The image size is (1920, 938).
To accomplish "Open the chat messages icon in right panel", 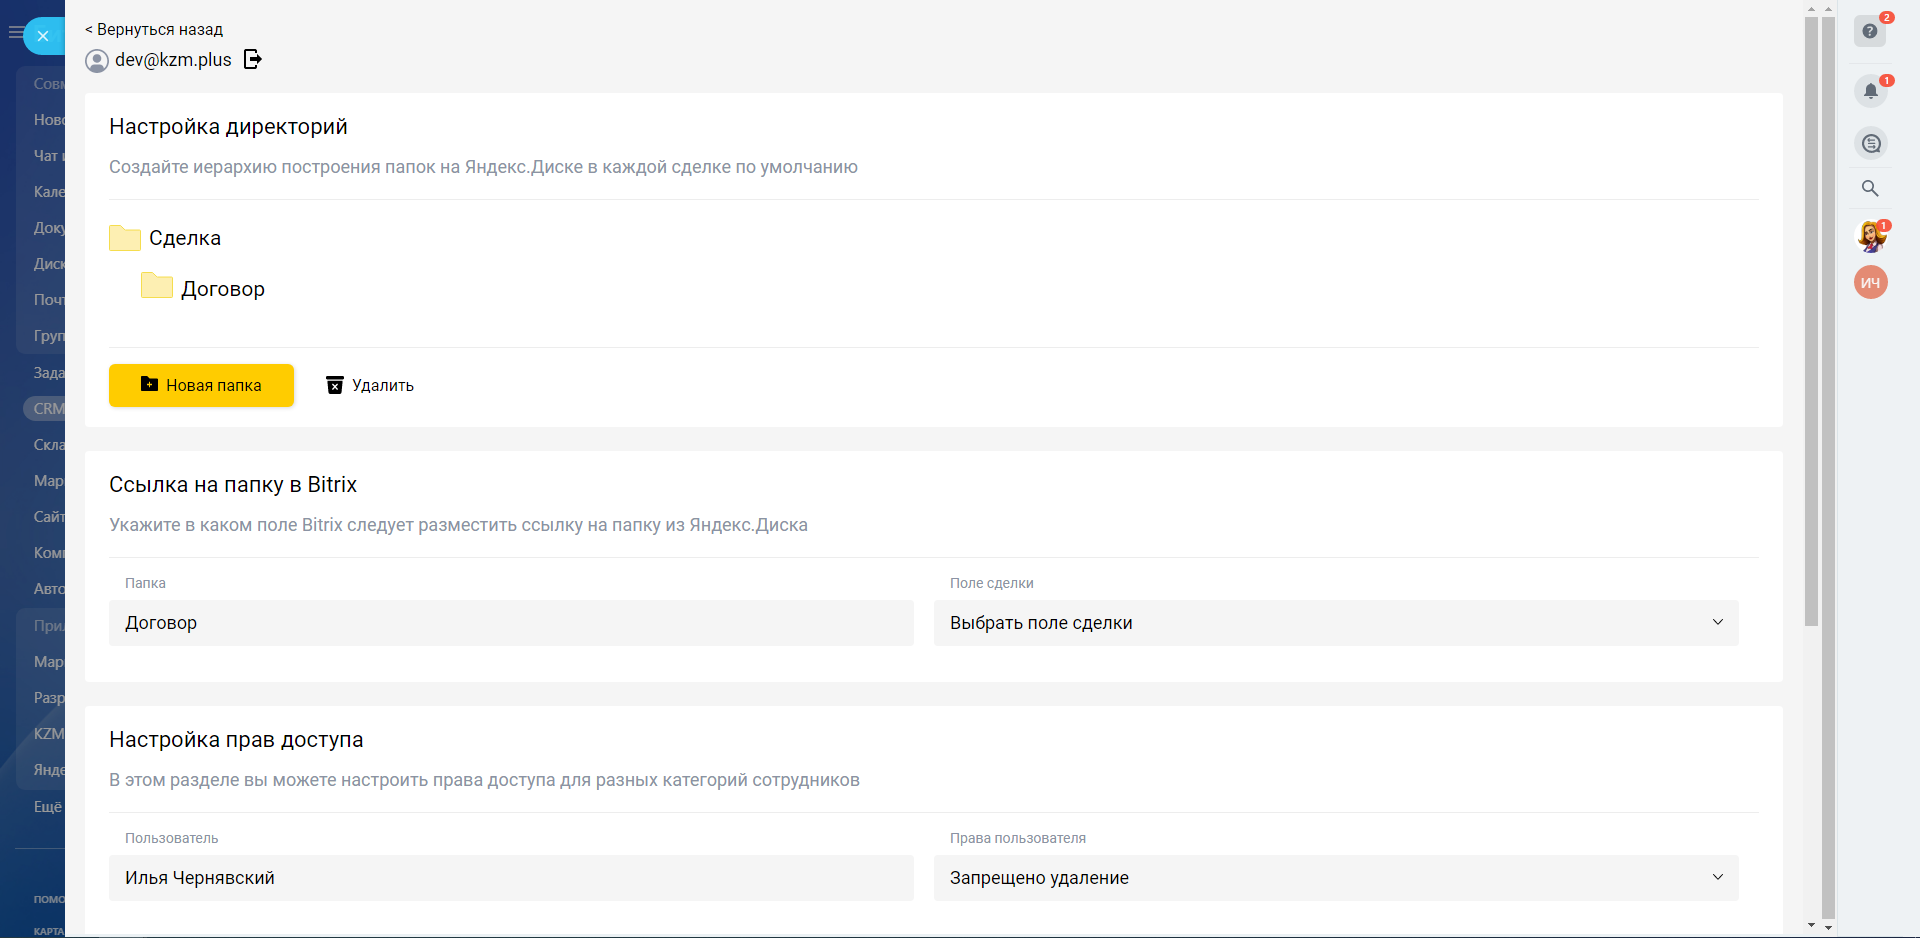I will (1871, 144).
